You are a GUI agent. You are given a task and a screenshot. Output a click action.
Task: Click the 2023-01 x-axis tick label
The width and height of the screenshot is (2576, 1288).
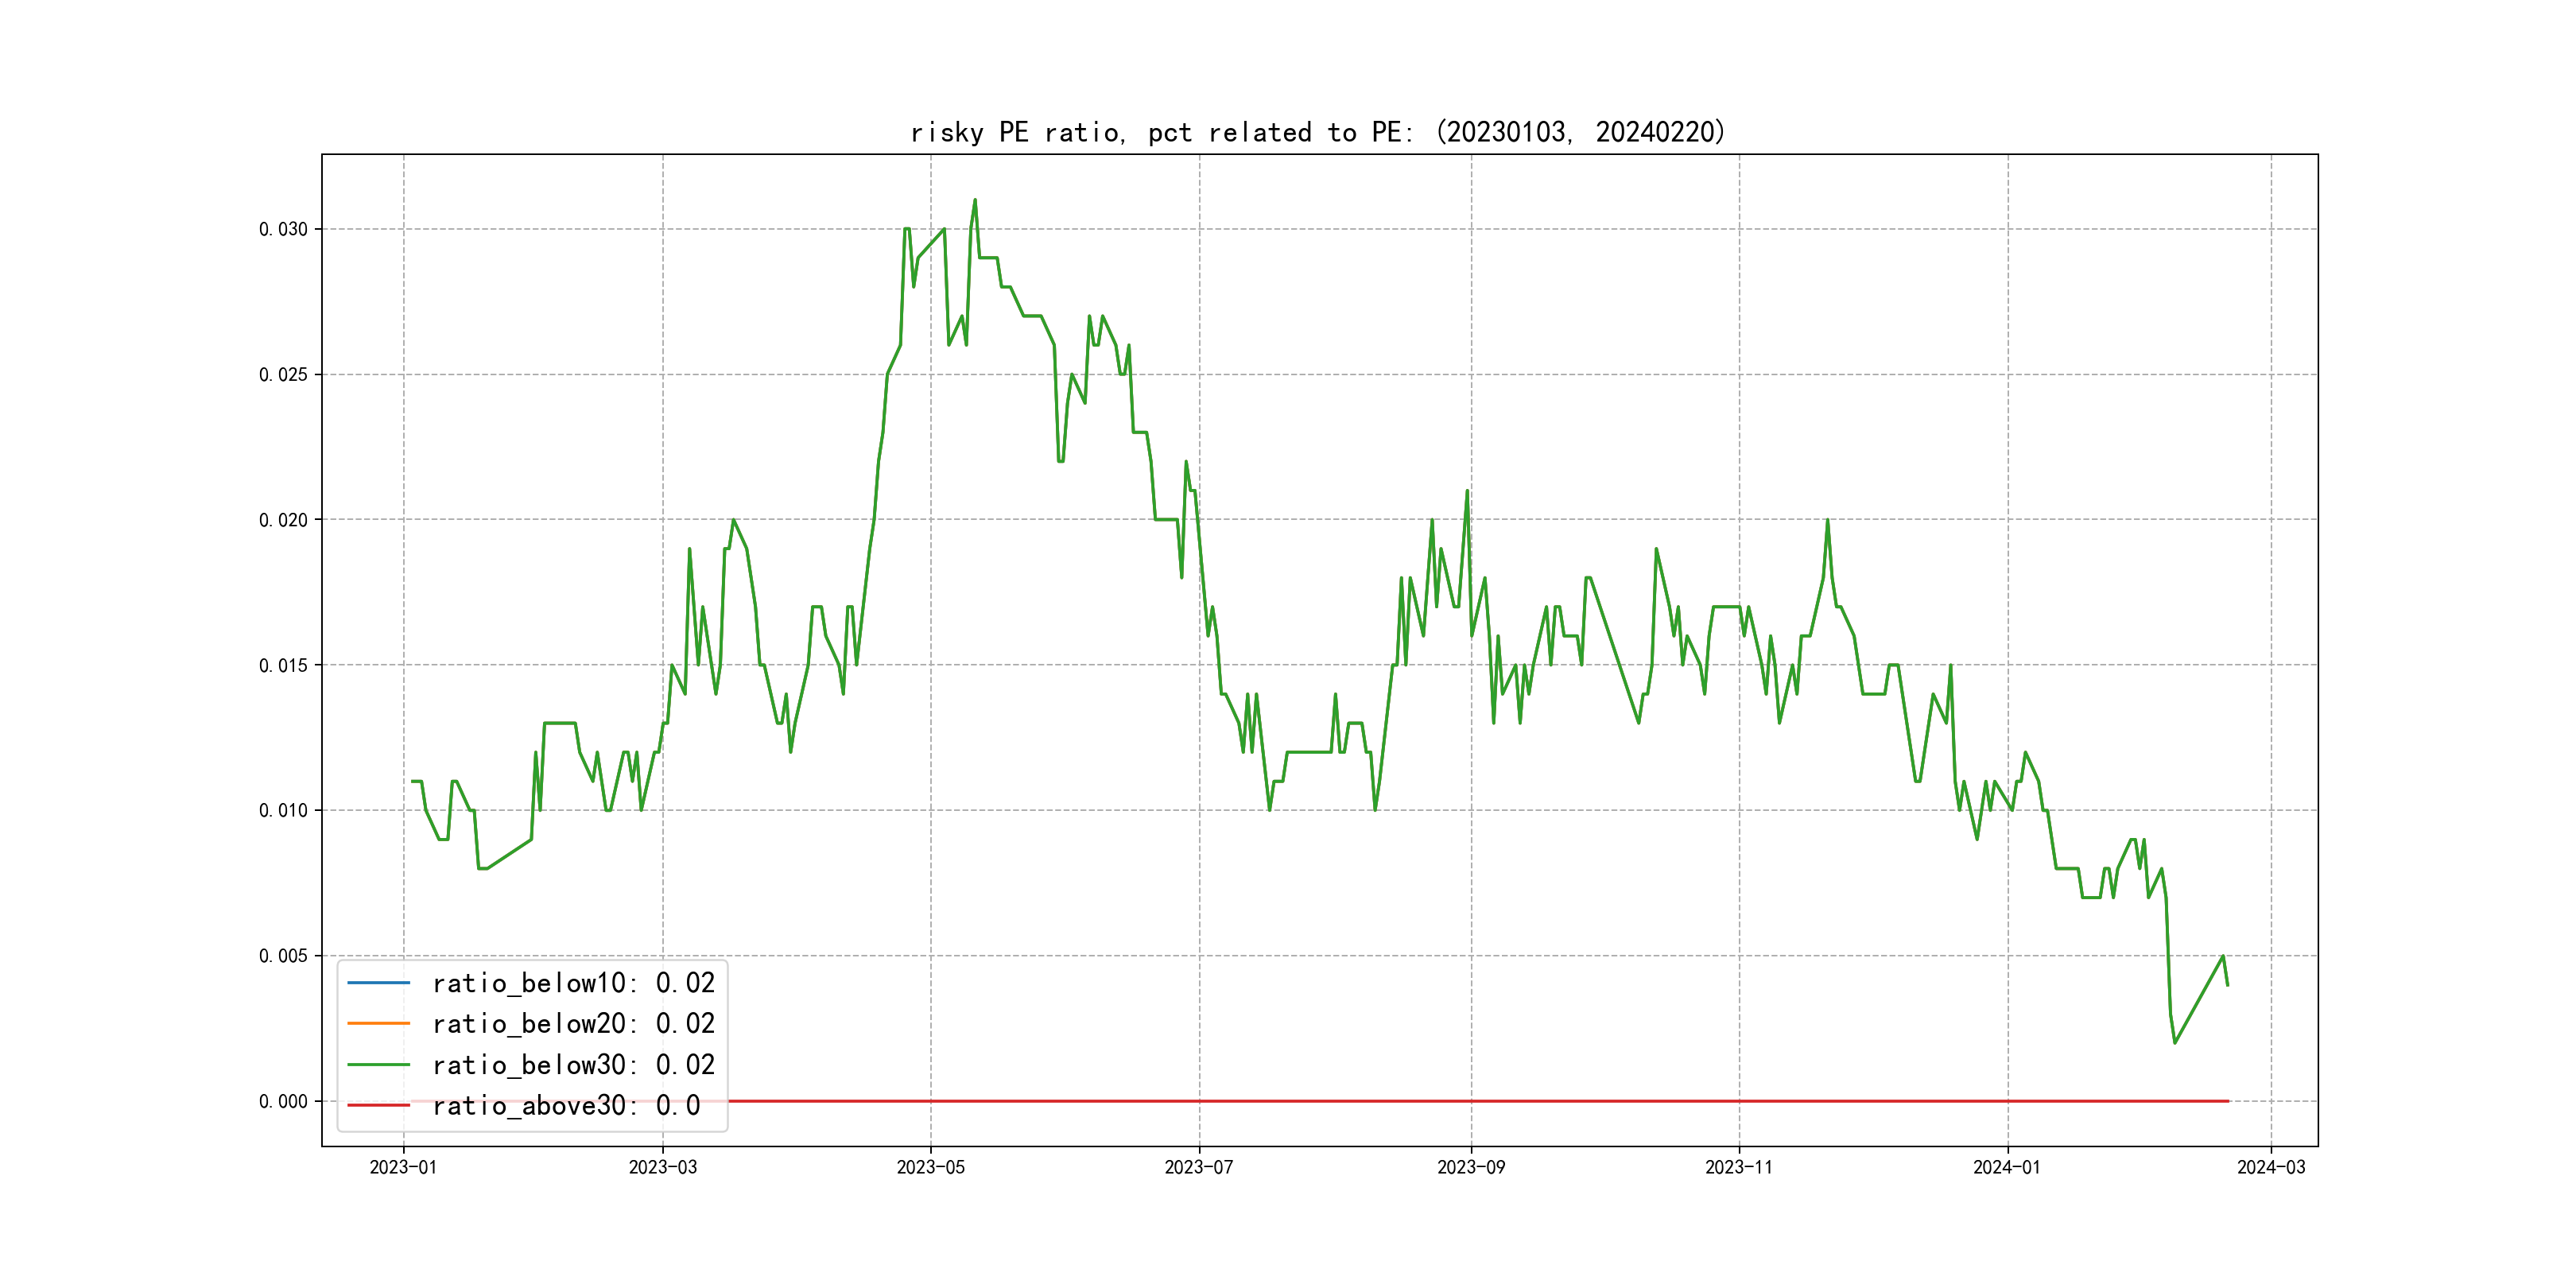[x=403, y=1167]
